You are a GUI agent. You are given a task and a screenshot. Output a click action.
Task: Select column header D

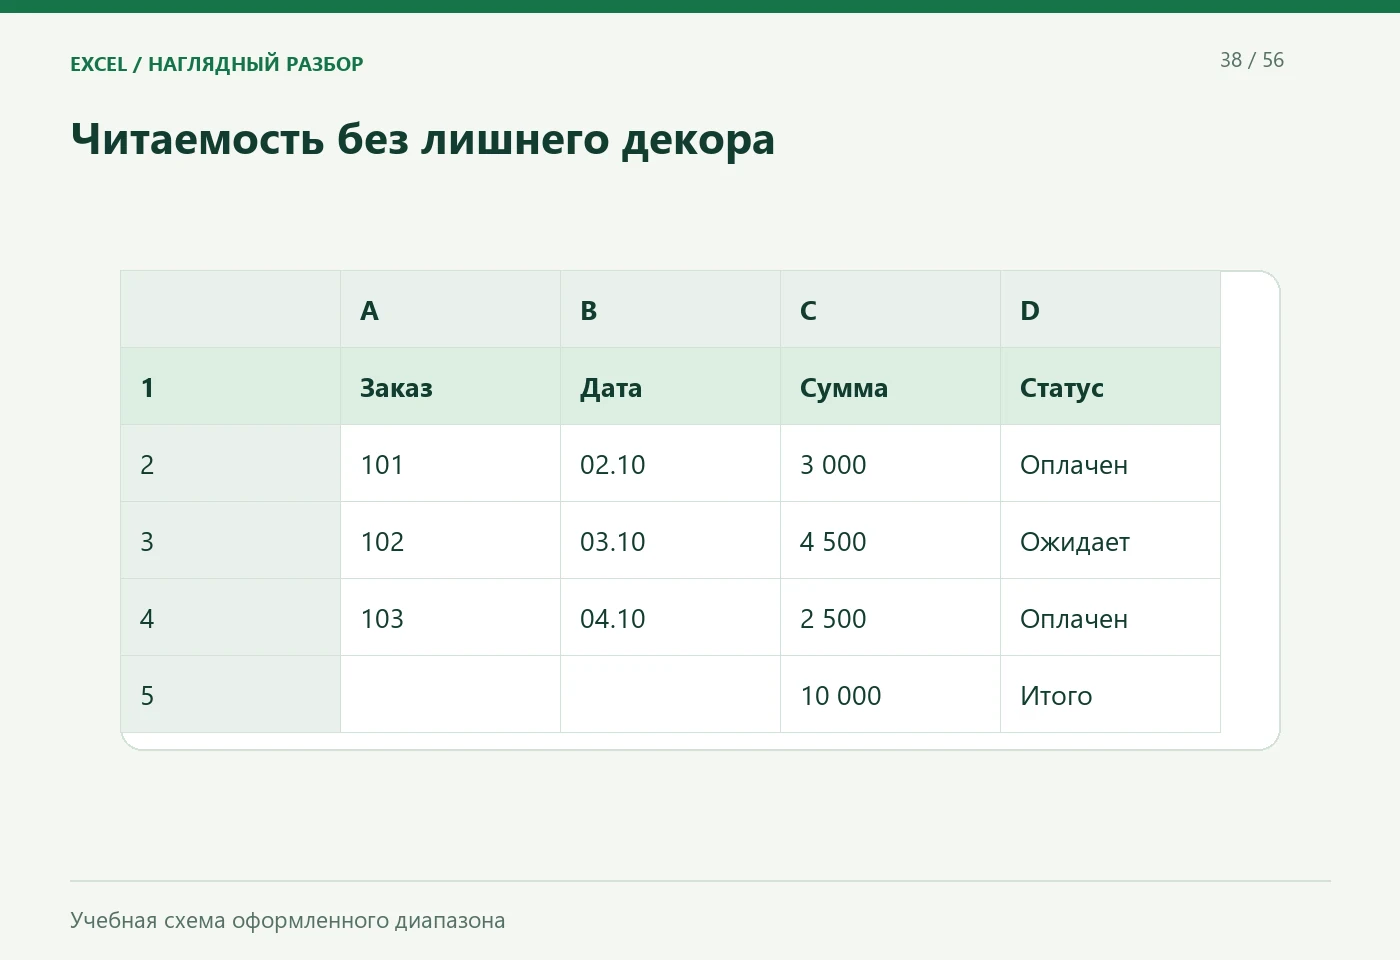[x=1110, y=310]
